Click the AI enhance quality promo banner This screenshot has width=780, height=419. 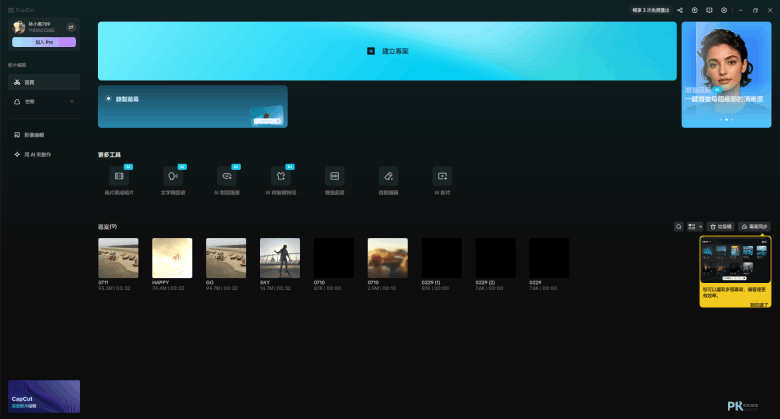(726, 75)
